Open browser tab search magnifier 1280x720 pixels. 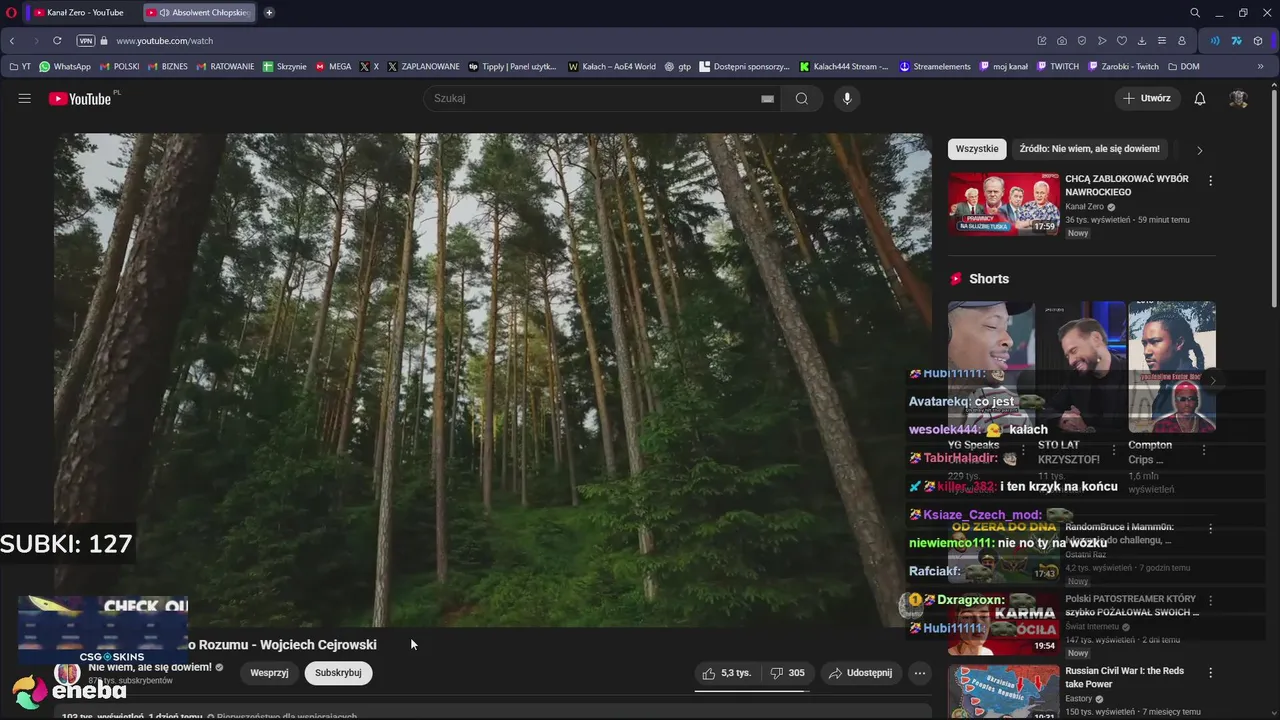point(1195,12)
